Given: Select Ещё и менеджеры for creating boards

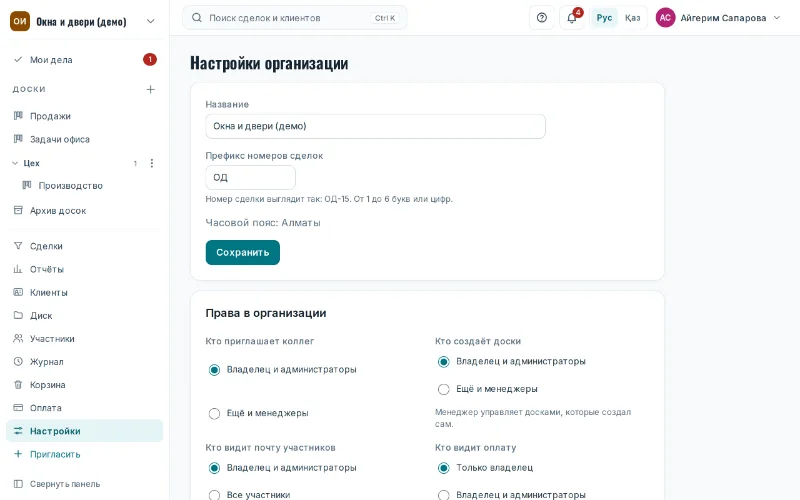Looking at the screenshot, I should point(444,389).
